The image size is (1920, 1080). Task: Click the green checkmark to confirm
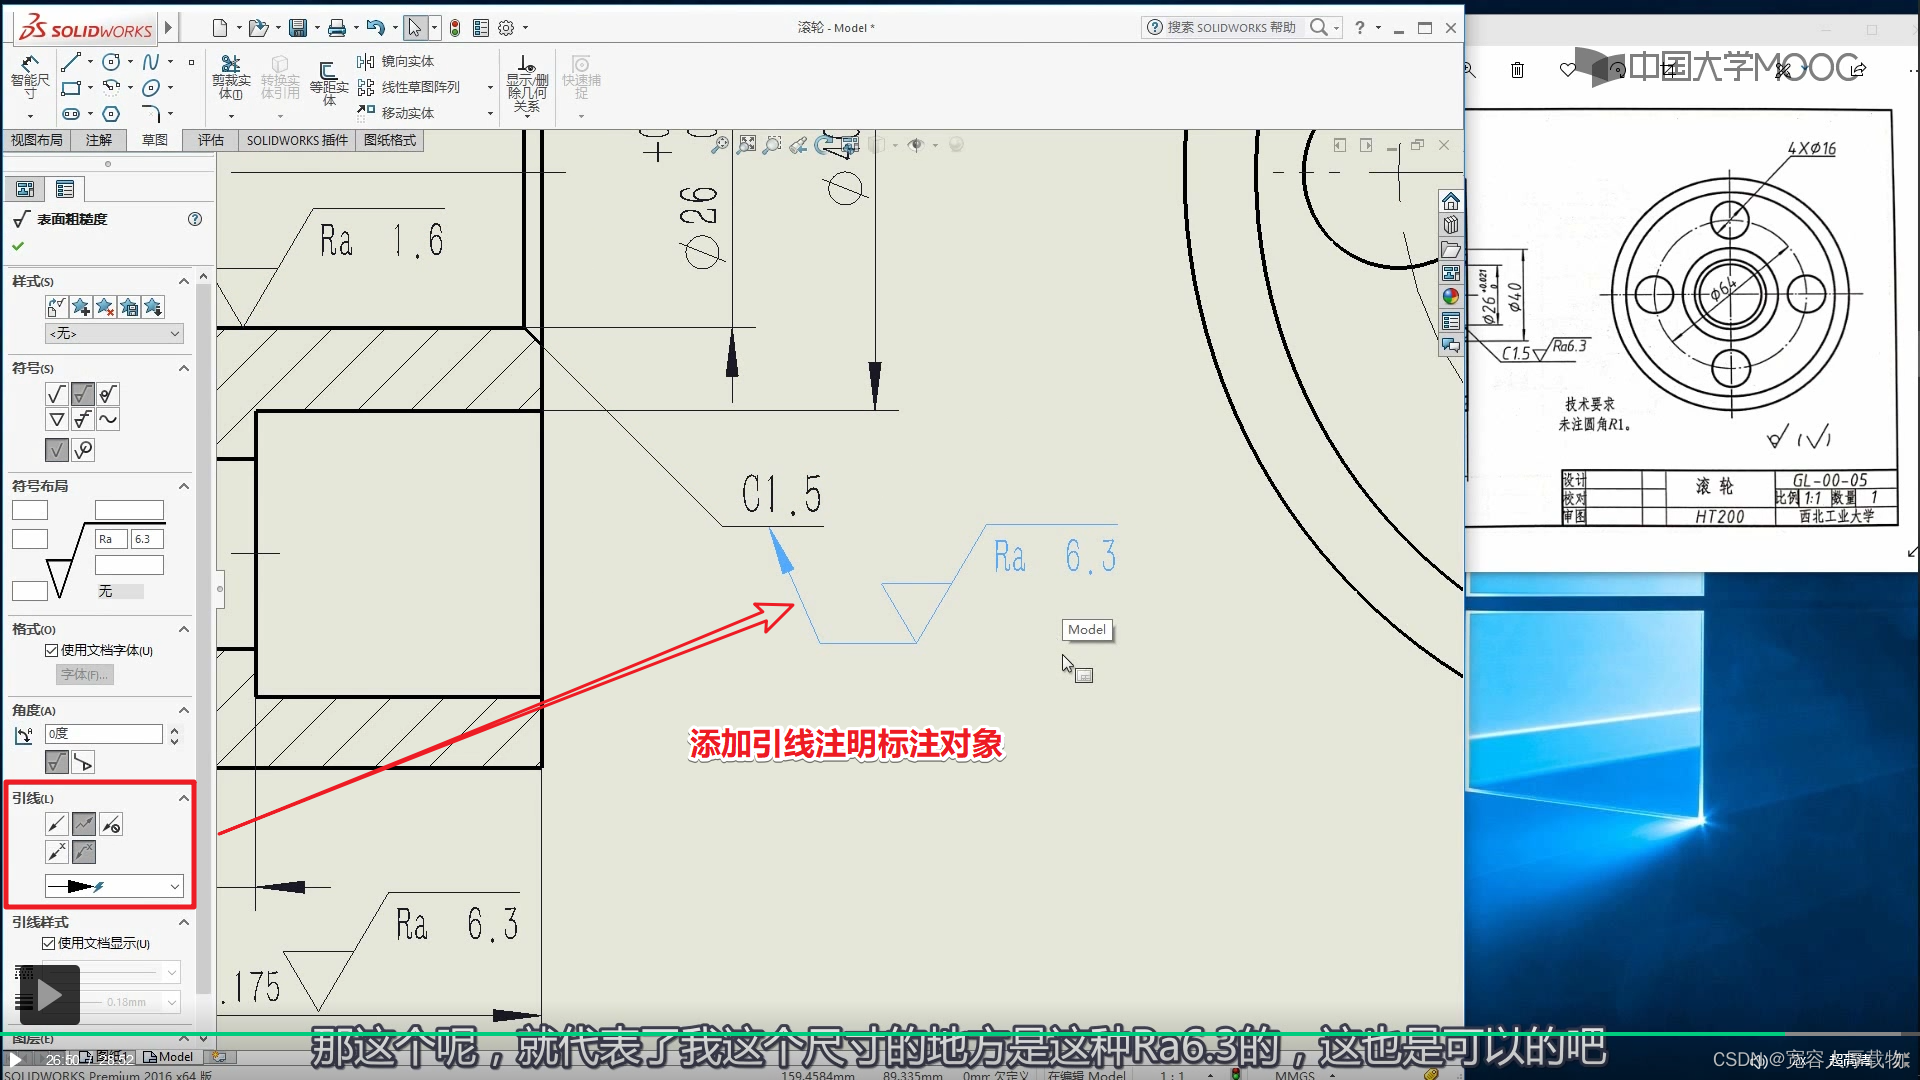pyautogui.click(x=18, y=246)
